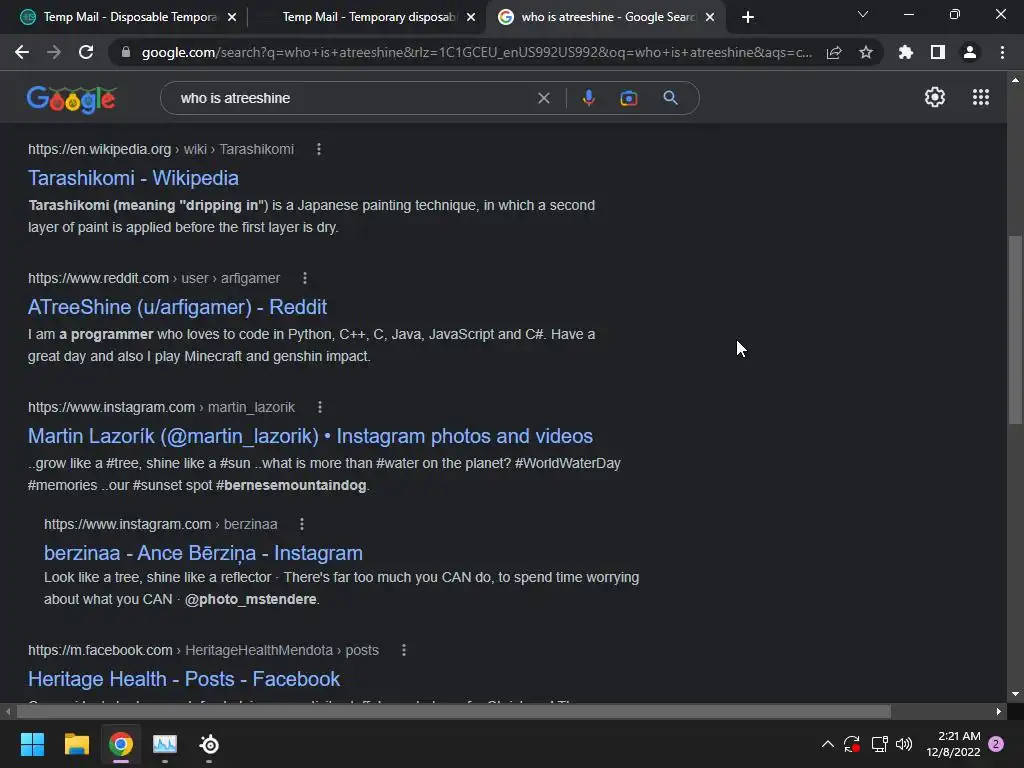The image size is (1024, 768).
Task: Clear the Google search box
Action: [543, 98]
